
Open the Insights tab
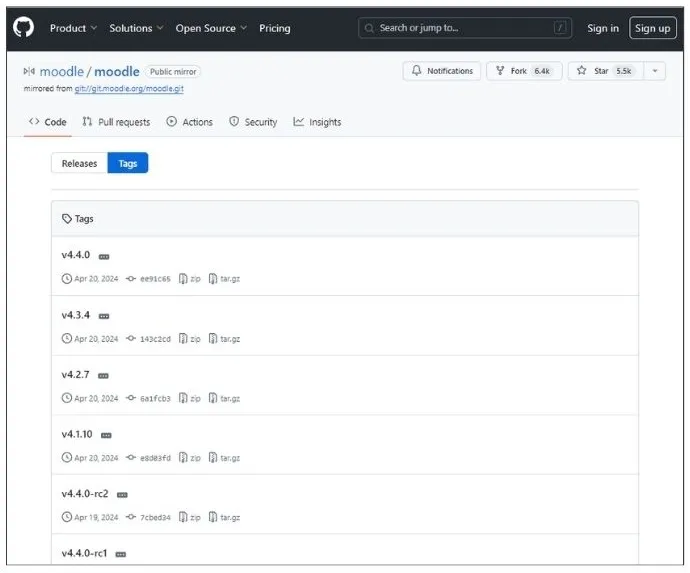(x=317, y=122)
